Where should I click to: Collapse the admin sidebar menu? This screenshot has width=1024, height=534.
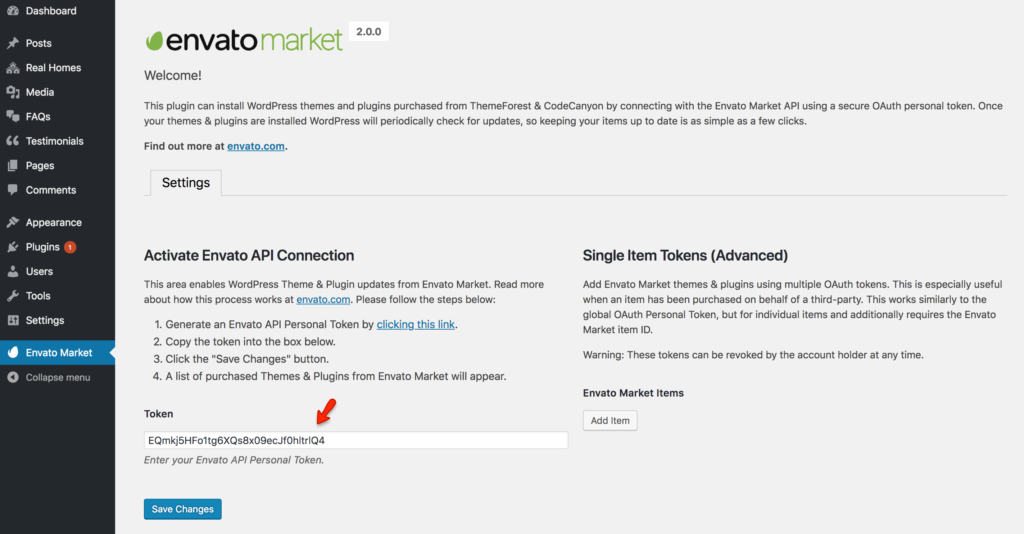tap(57, 377)
